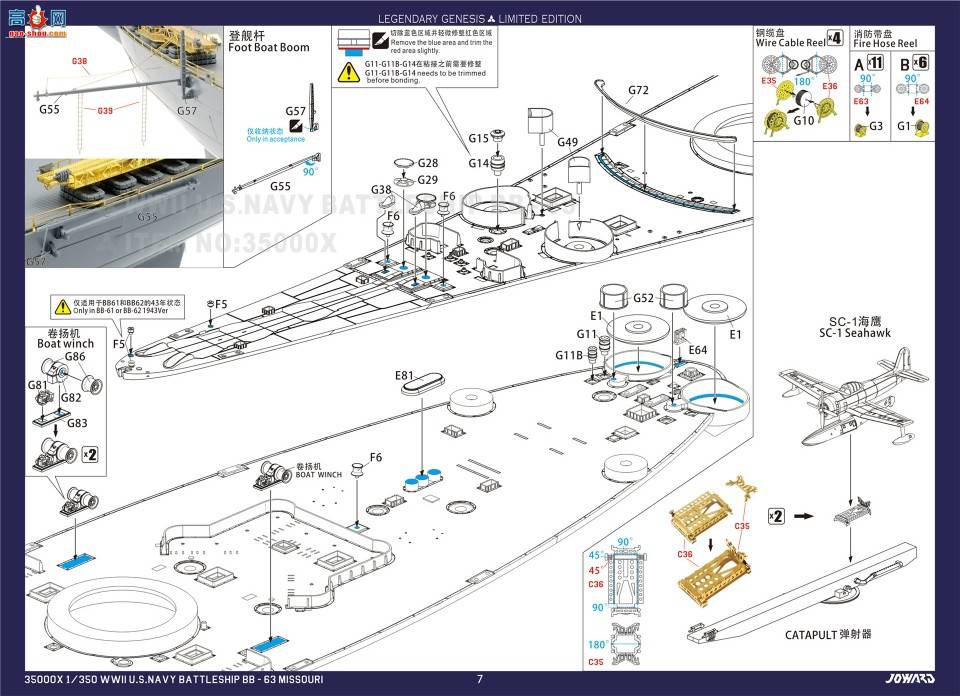Click the CATAPULT label text
This screenshot has height=696, width=960.
pos(828,634)
